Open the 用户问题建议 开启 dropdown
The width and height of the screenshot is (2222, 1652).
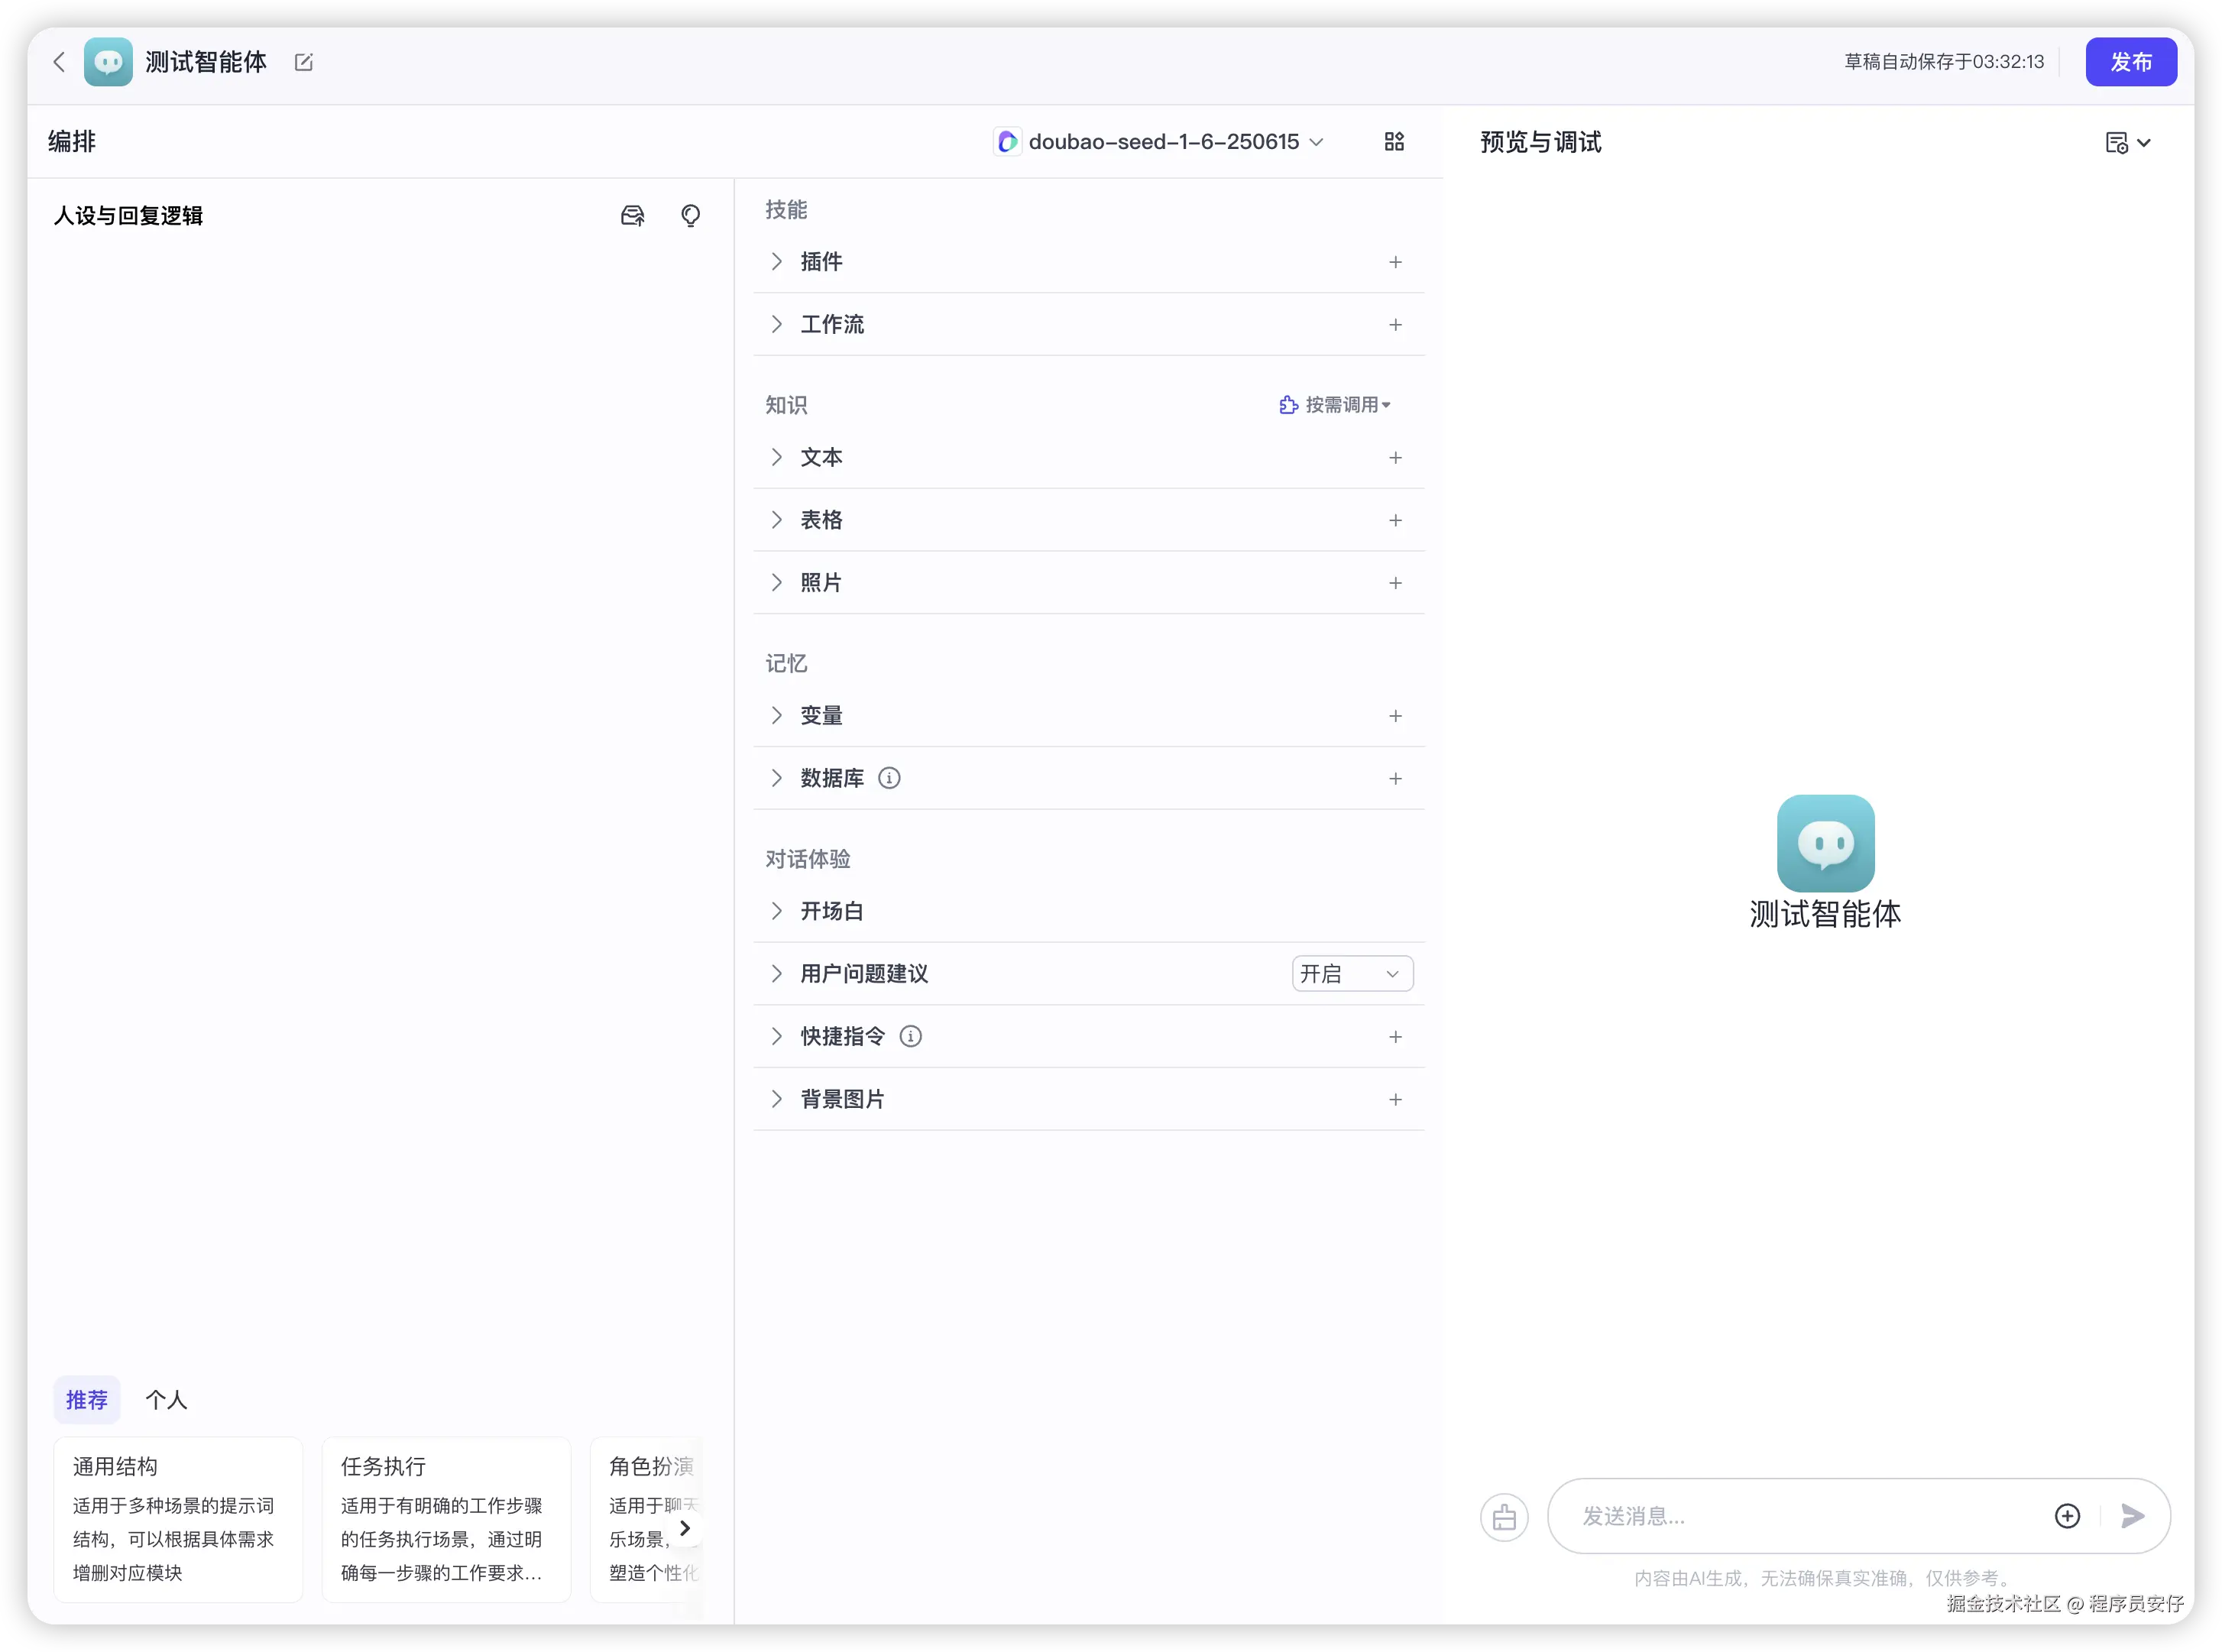[1352, 974]
